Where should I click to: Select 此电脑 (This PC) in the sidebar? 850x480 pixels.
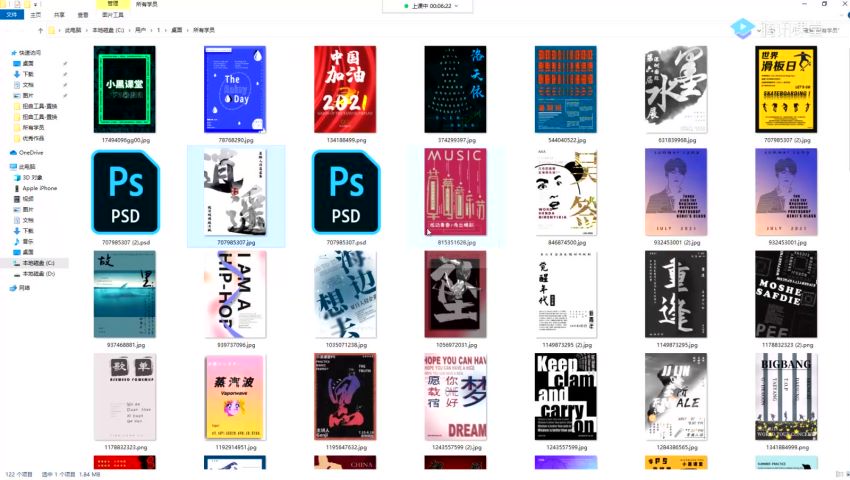click(23, 167)
